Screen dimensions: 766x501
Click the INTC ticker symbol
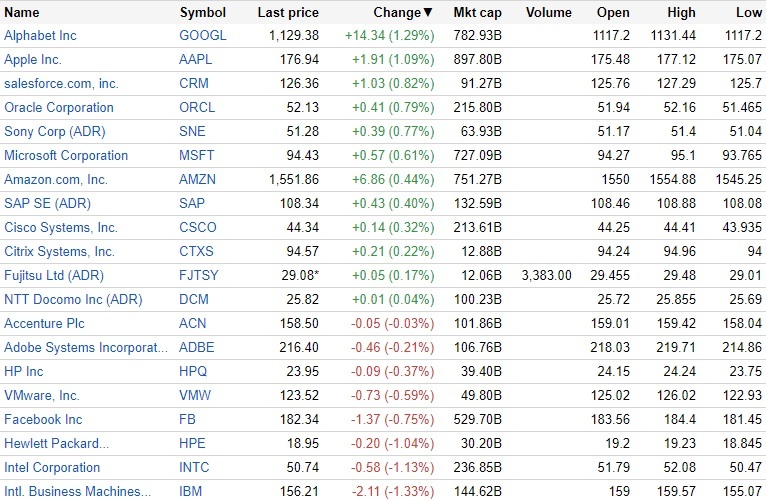coord(195,468)
